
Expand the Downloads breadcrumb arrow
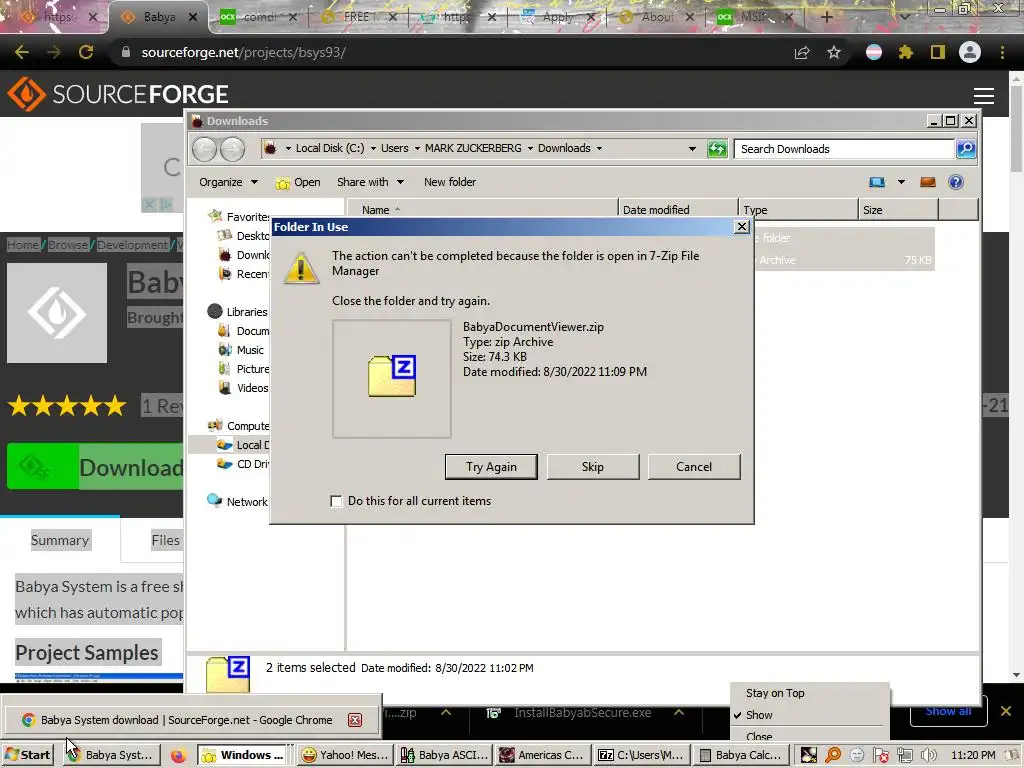[599, 149]
